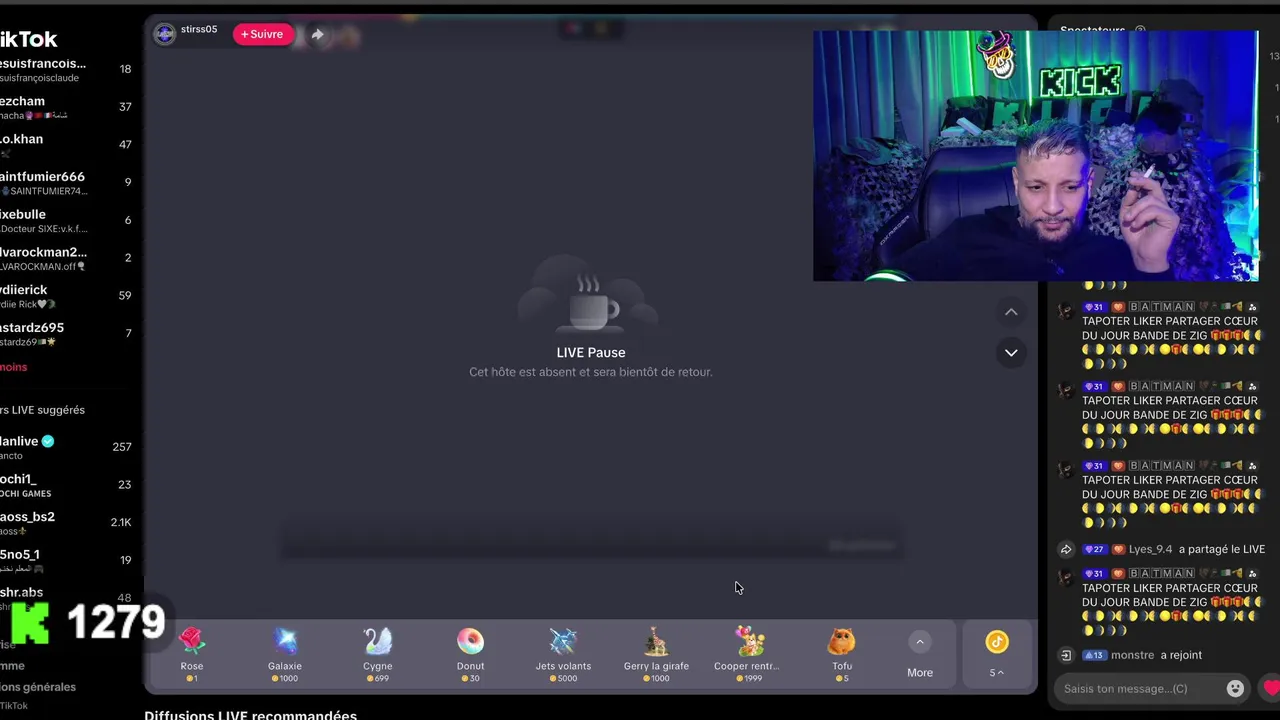Click viewer count 257 beside lanlive
1280x720 pixels.
(x=121, y=447)
